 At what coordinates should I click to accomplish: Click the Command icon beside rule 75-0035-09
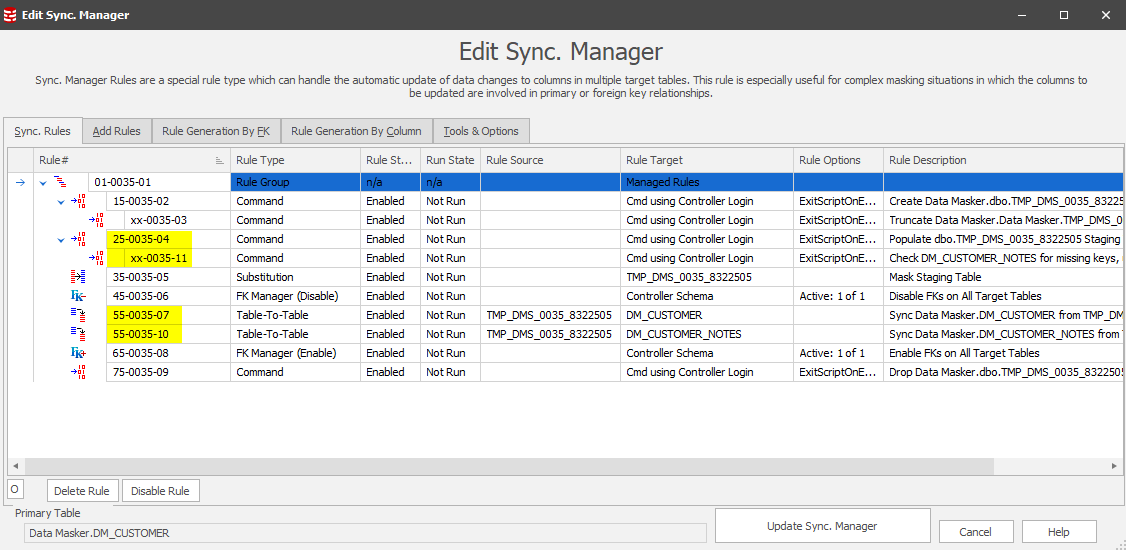[x=79, y=372]
